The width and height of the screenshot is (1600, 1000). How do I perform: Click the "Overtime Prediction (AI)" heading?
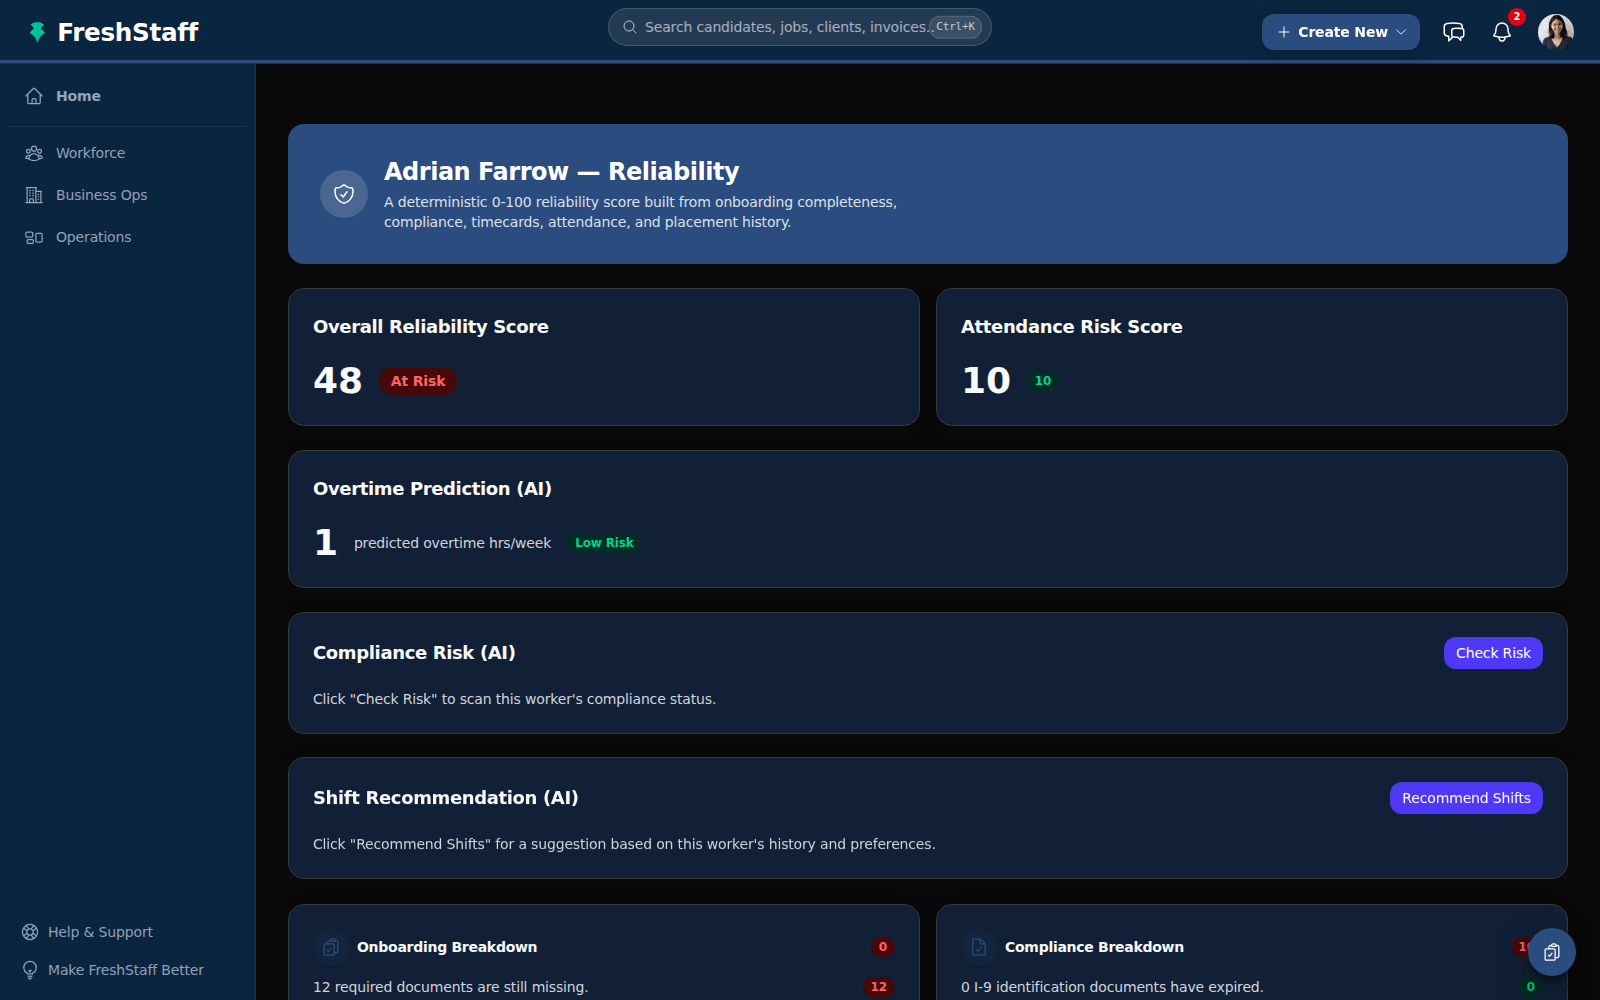433,489
